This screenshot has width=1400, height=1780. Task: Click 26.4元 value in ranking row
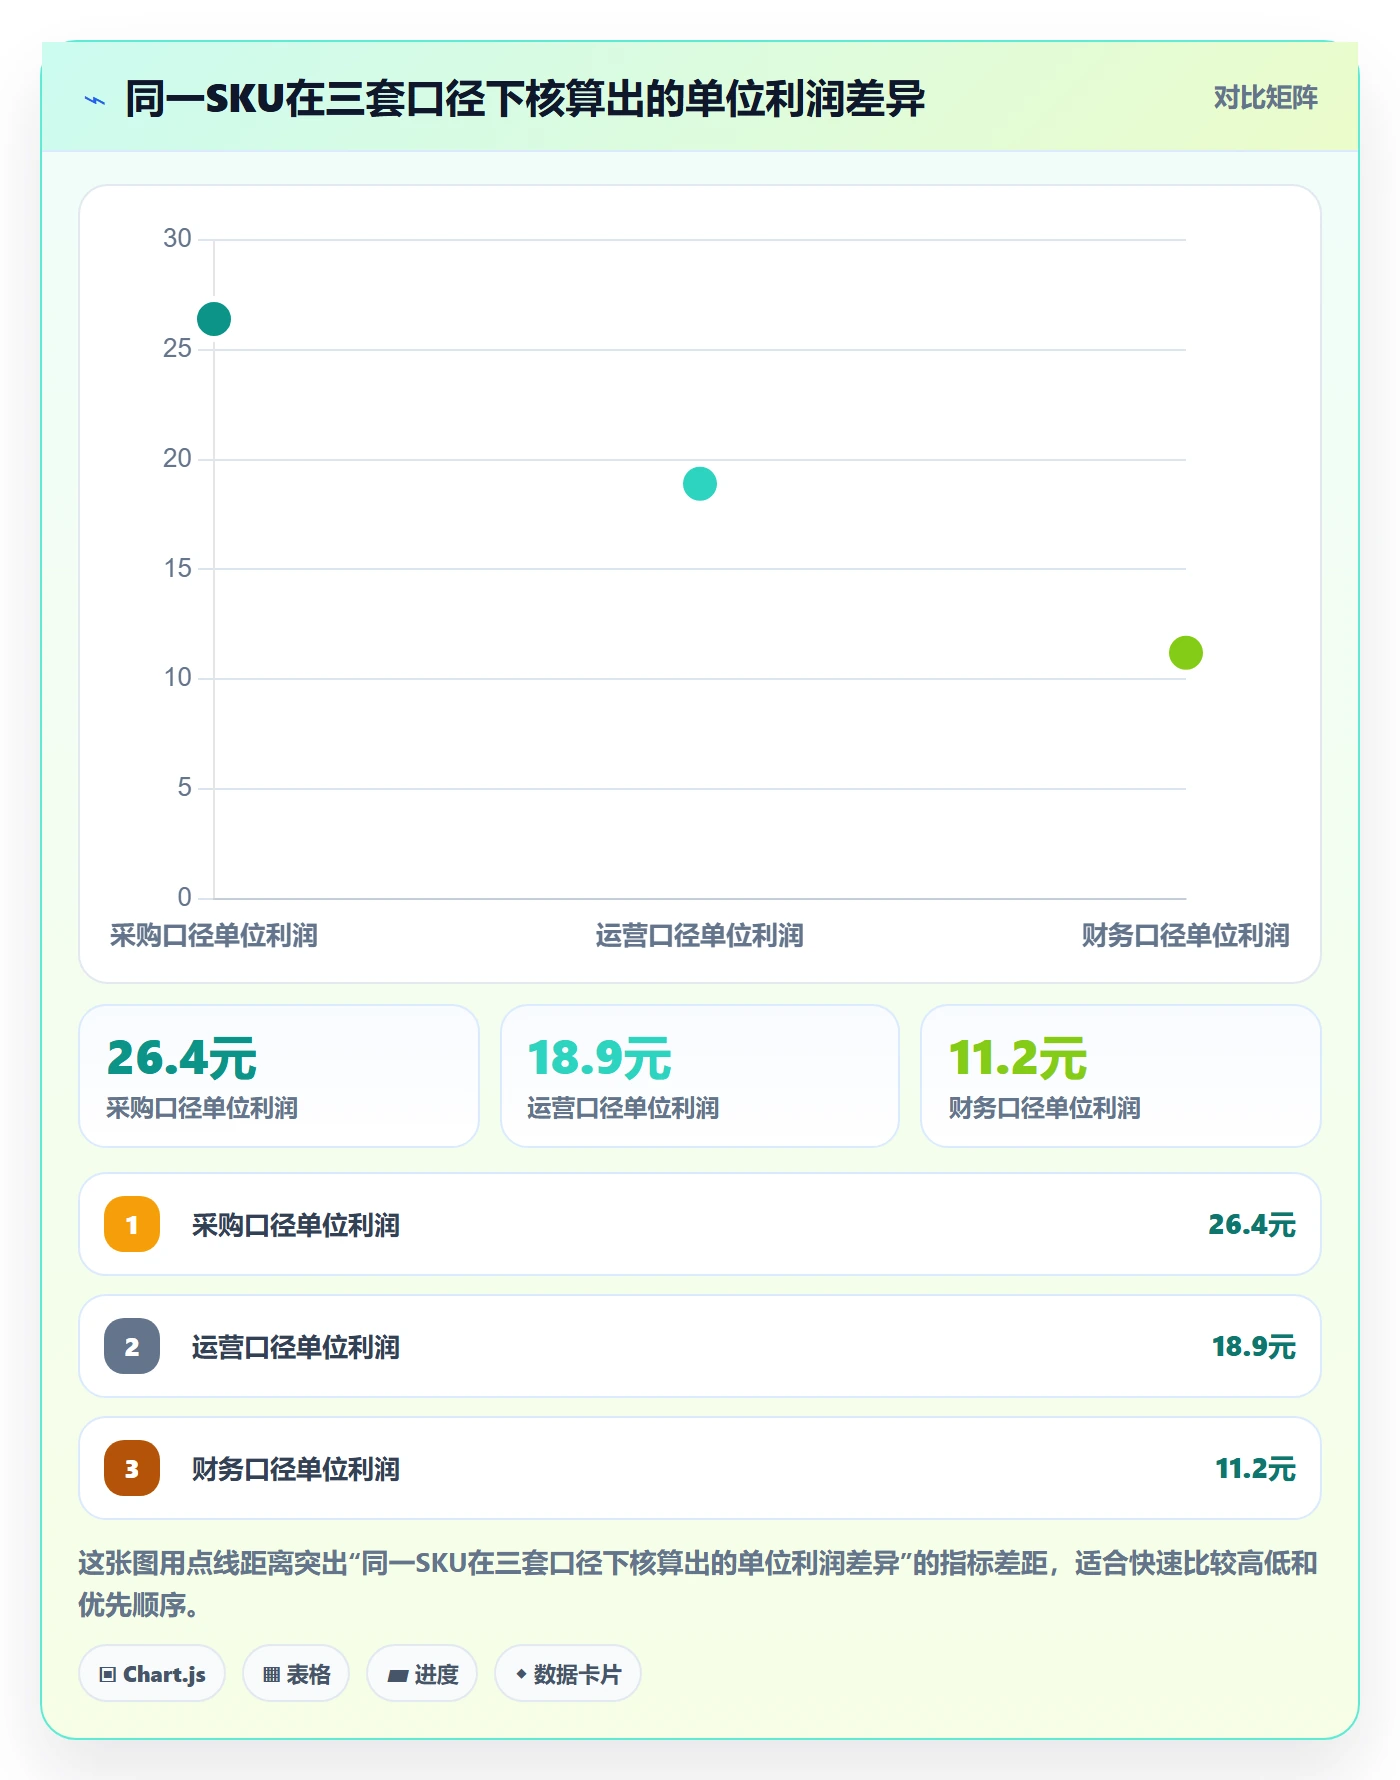point(1252,1224)
